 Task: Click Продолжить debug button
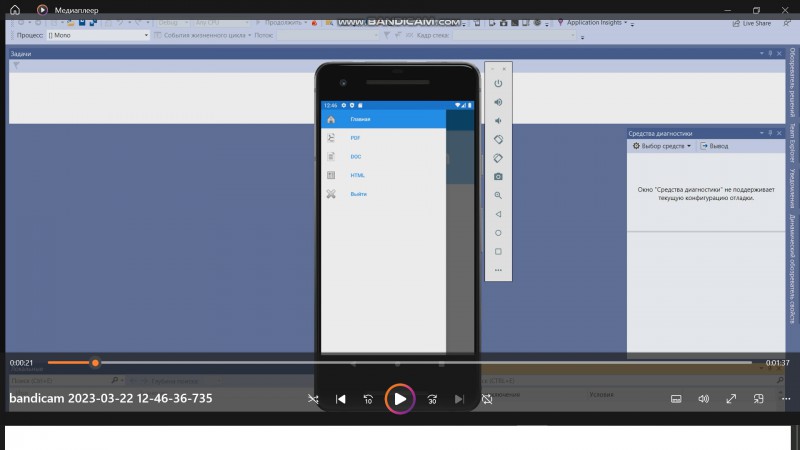pyautogui.click(x=281, y=22)
